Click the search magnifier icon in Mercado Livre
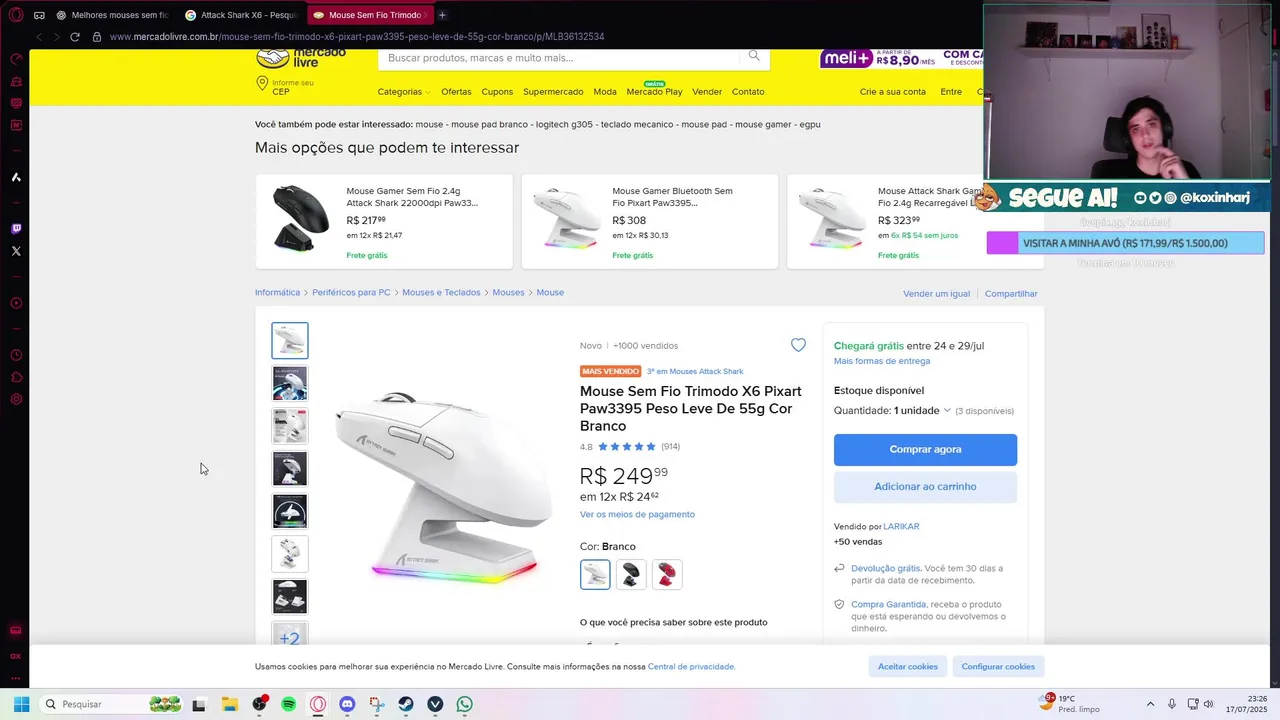Screen dimensions: 1280x720 754,57
